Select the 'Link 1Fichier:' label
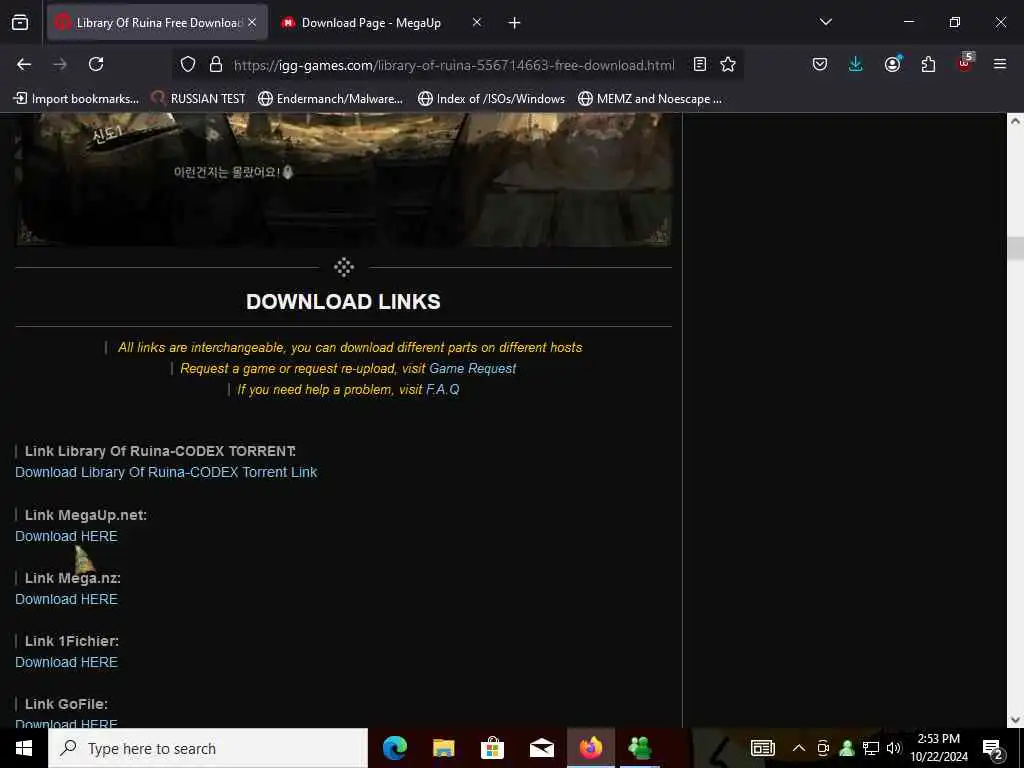The image size is (1024, 768). click(72, 641)
